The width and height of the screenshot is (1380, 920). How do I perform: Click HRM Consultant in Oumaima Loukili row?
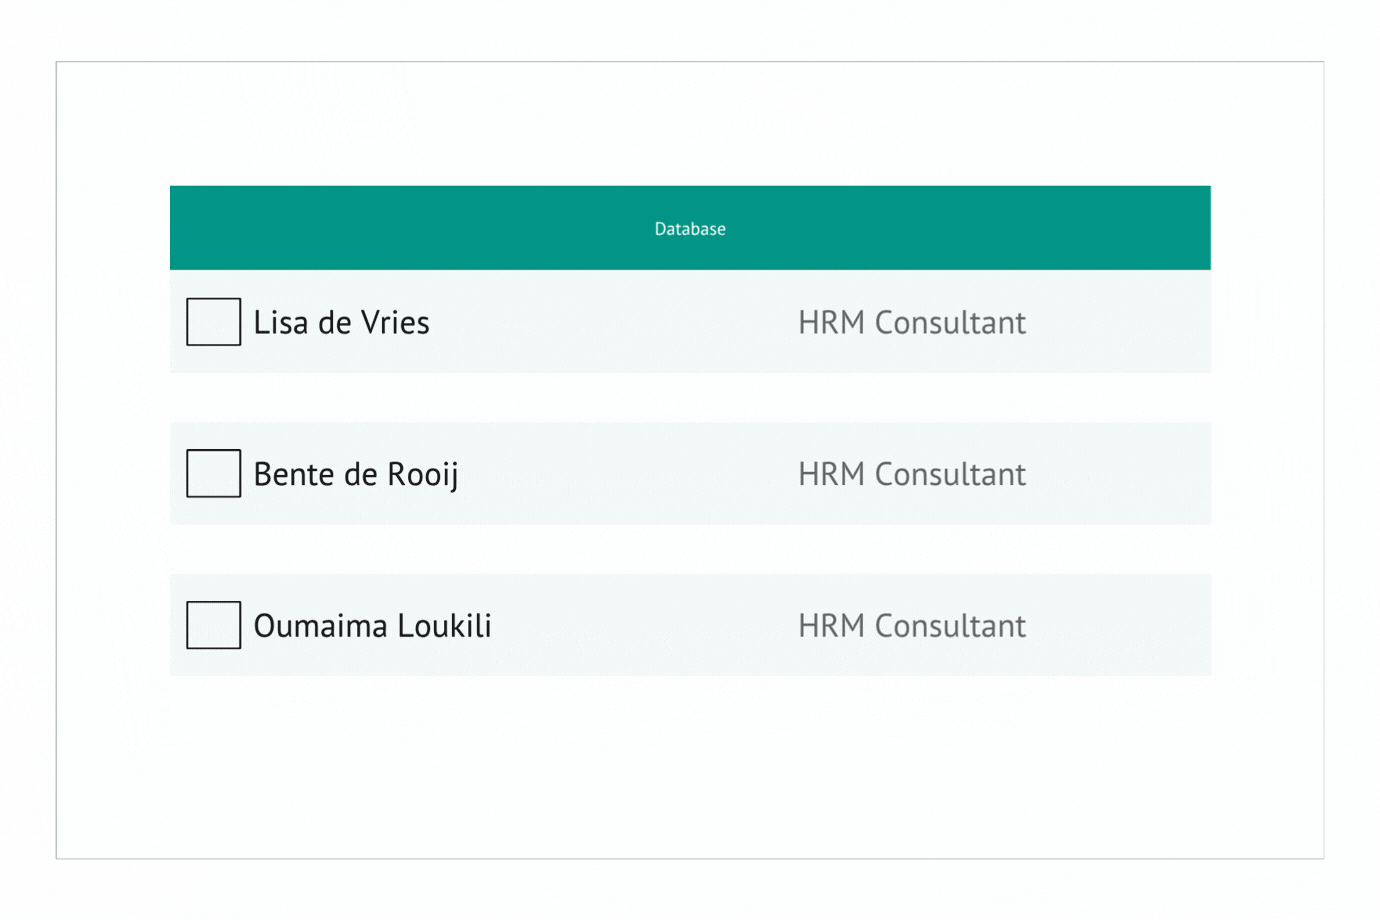point(912,626)
